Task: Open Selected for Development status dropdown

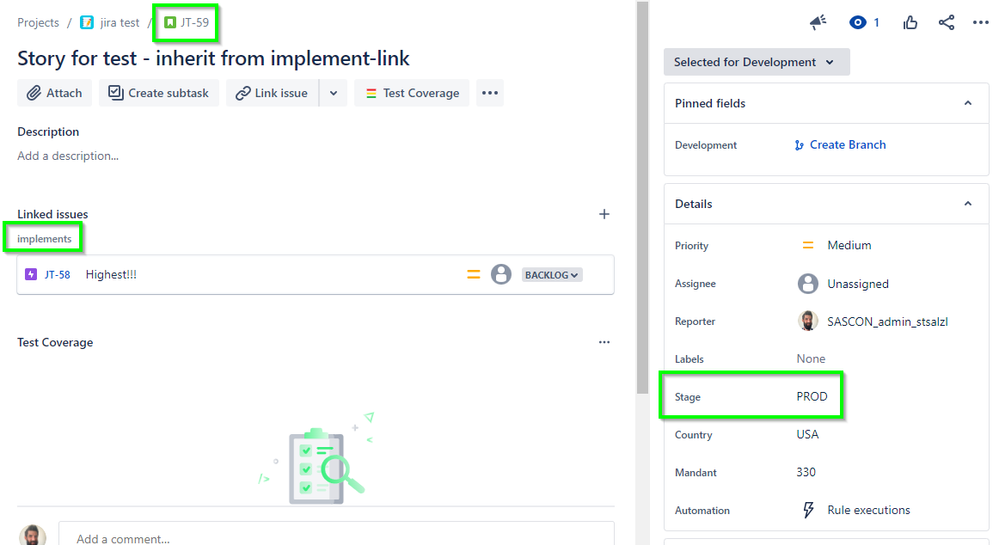Action: point(756,62)
